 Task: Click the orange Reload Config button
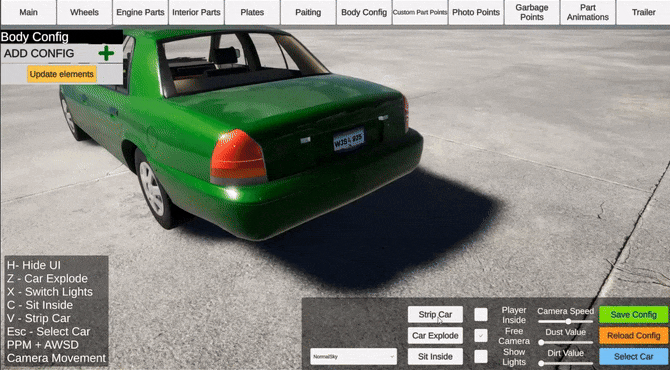[633, 335]
